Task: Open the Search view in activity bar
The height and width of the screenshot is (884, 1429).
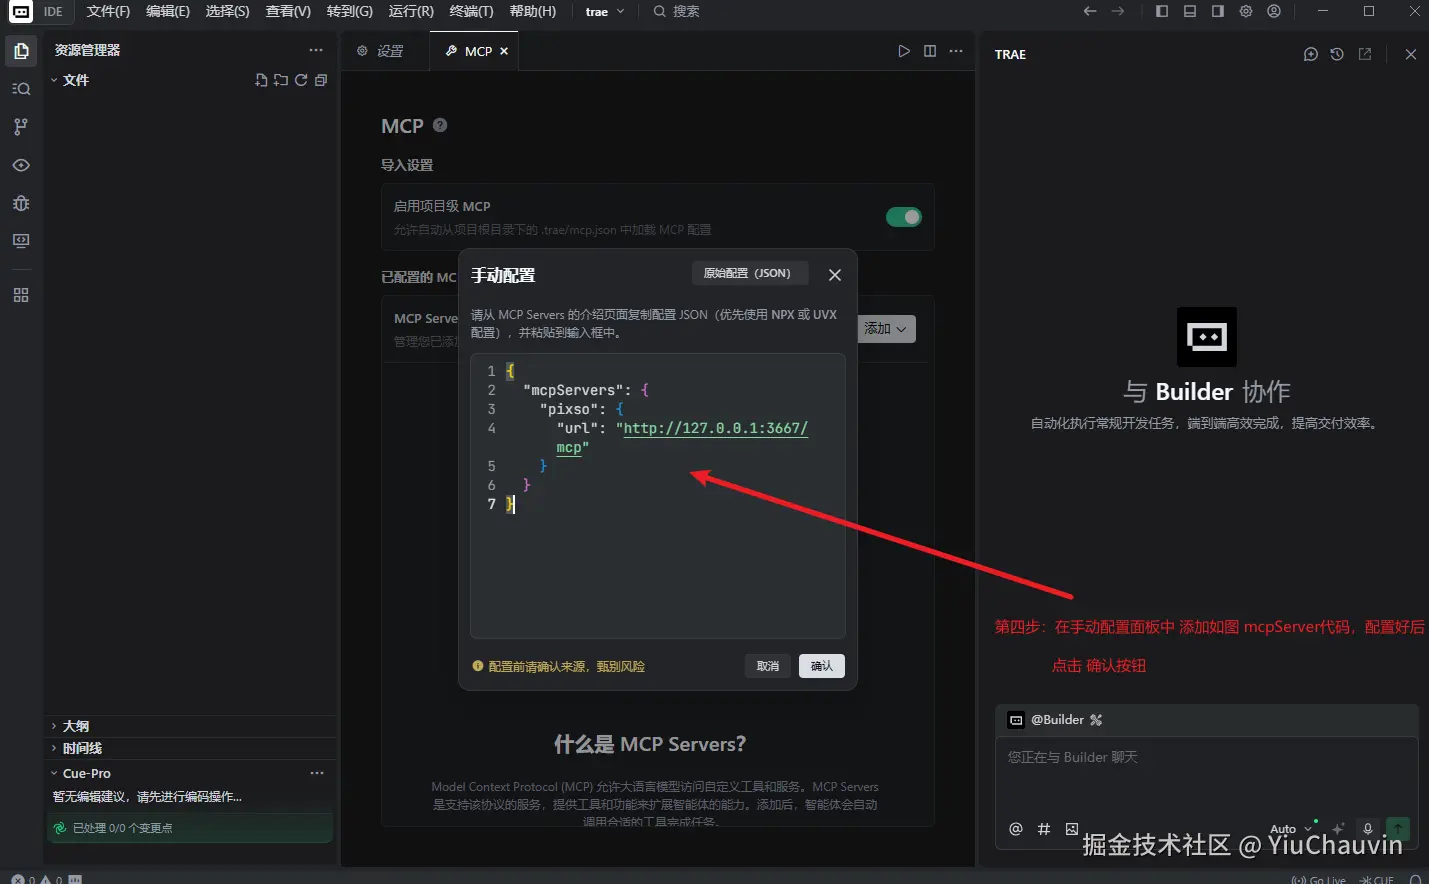Action: click(x=21, y=89)
